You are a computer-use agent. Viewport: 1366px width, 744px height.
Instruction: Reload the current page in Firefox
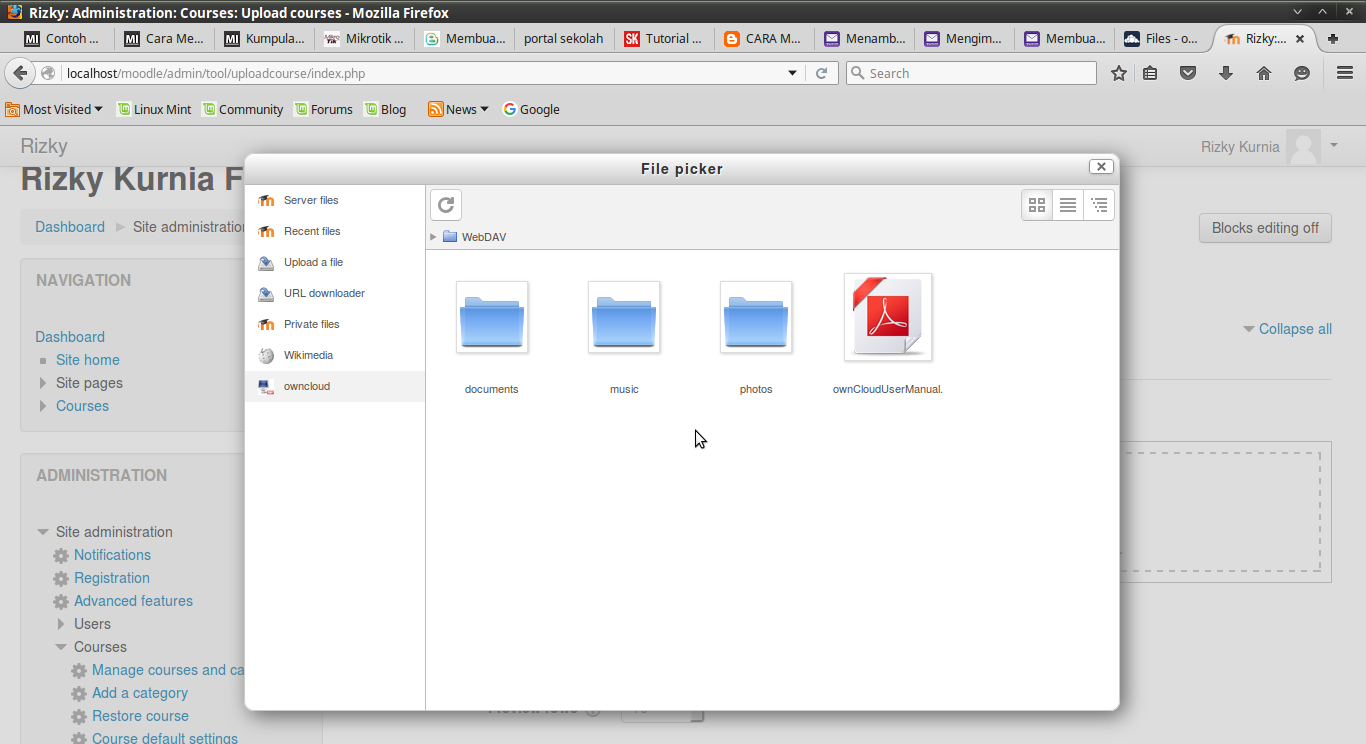tap(822, 73)
